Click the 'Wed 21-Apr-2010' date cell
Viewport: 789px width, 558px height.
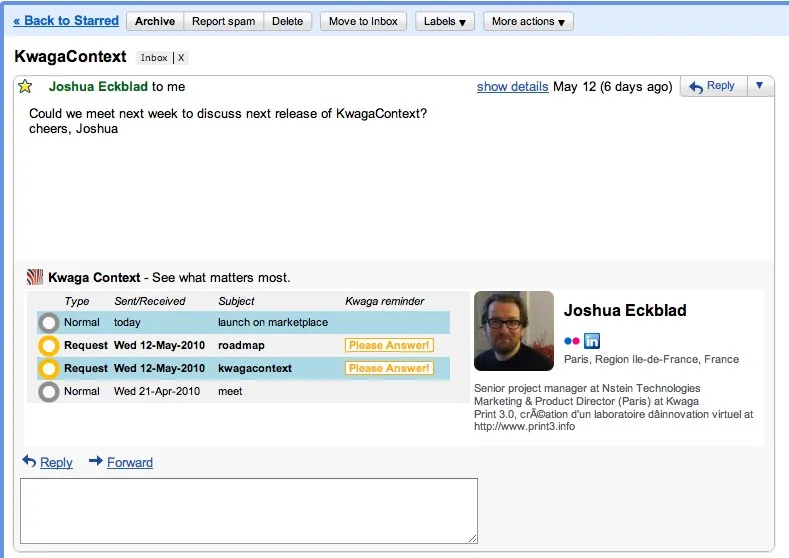[x=157, y=391]
